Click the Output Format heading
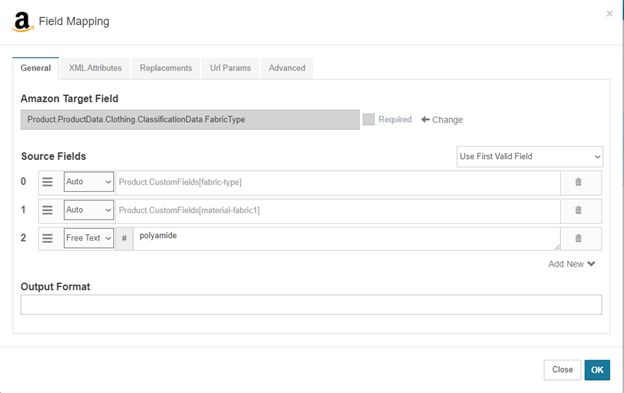The height and width of the screenshot is (393, 624). 55,286
